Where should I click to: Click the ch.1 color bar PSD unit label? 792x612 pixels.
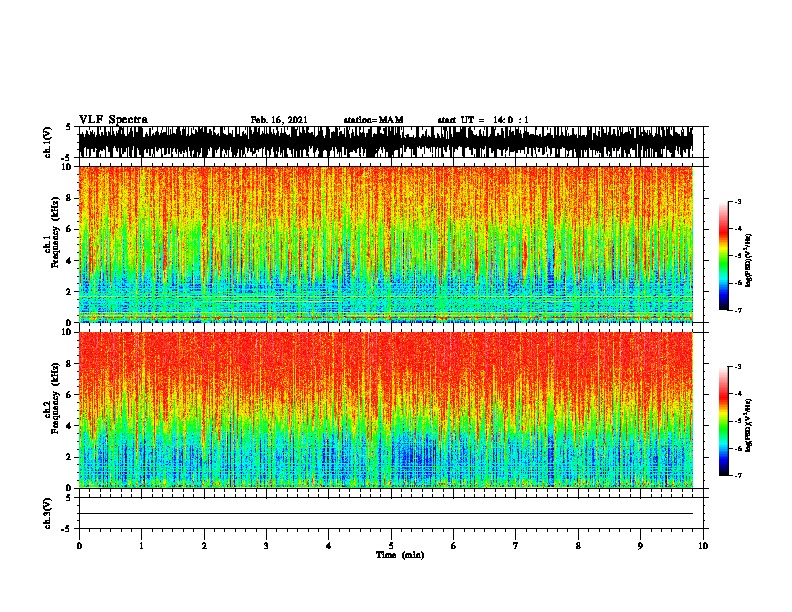748,261
